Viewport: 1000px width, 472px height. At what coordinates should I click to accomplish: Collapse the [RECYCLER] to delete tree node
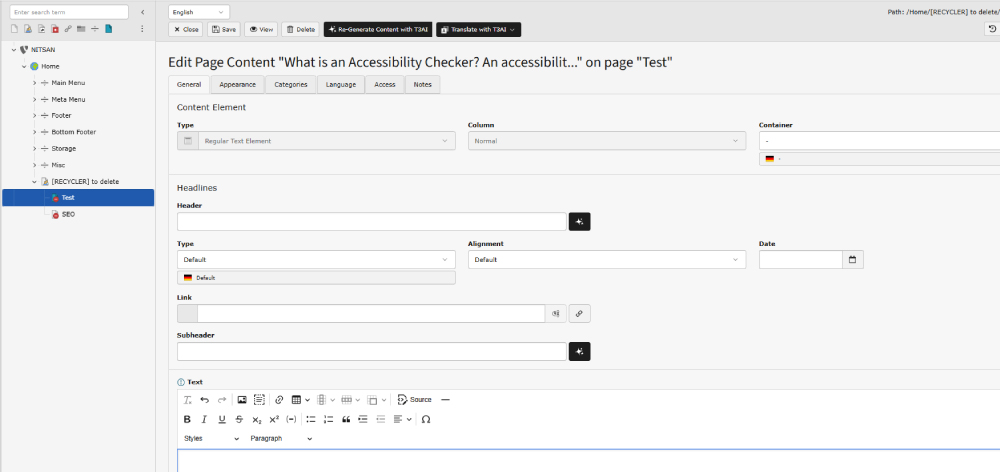click(x=34, y=182)
